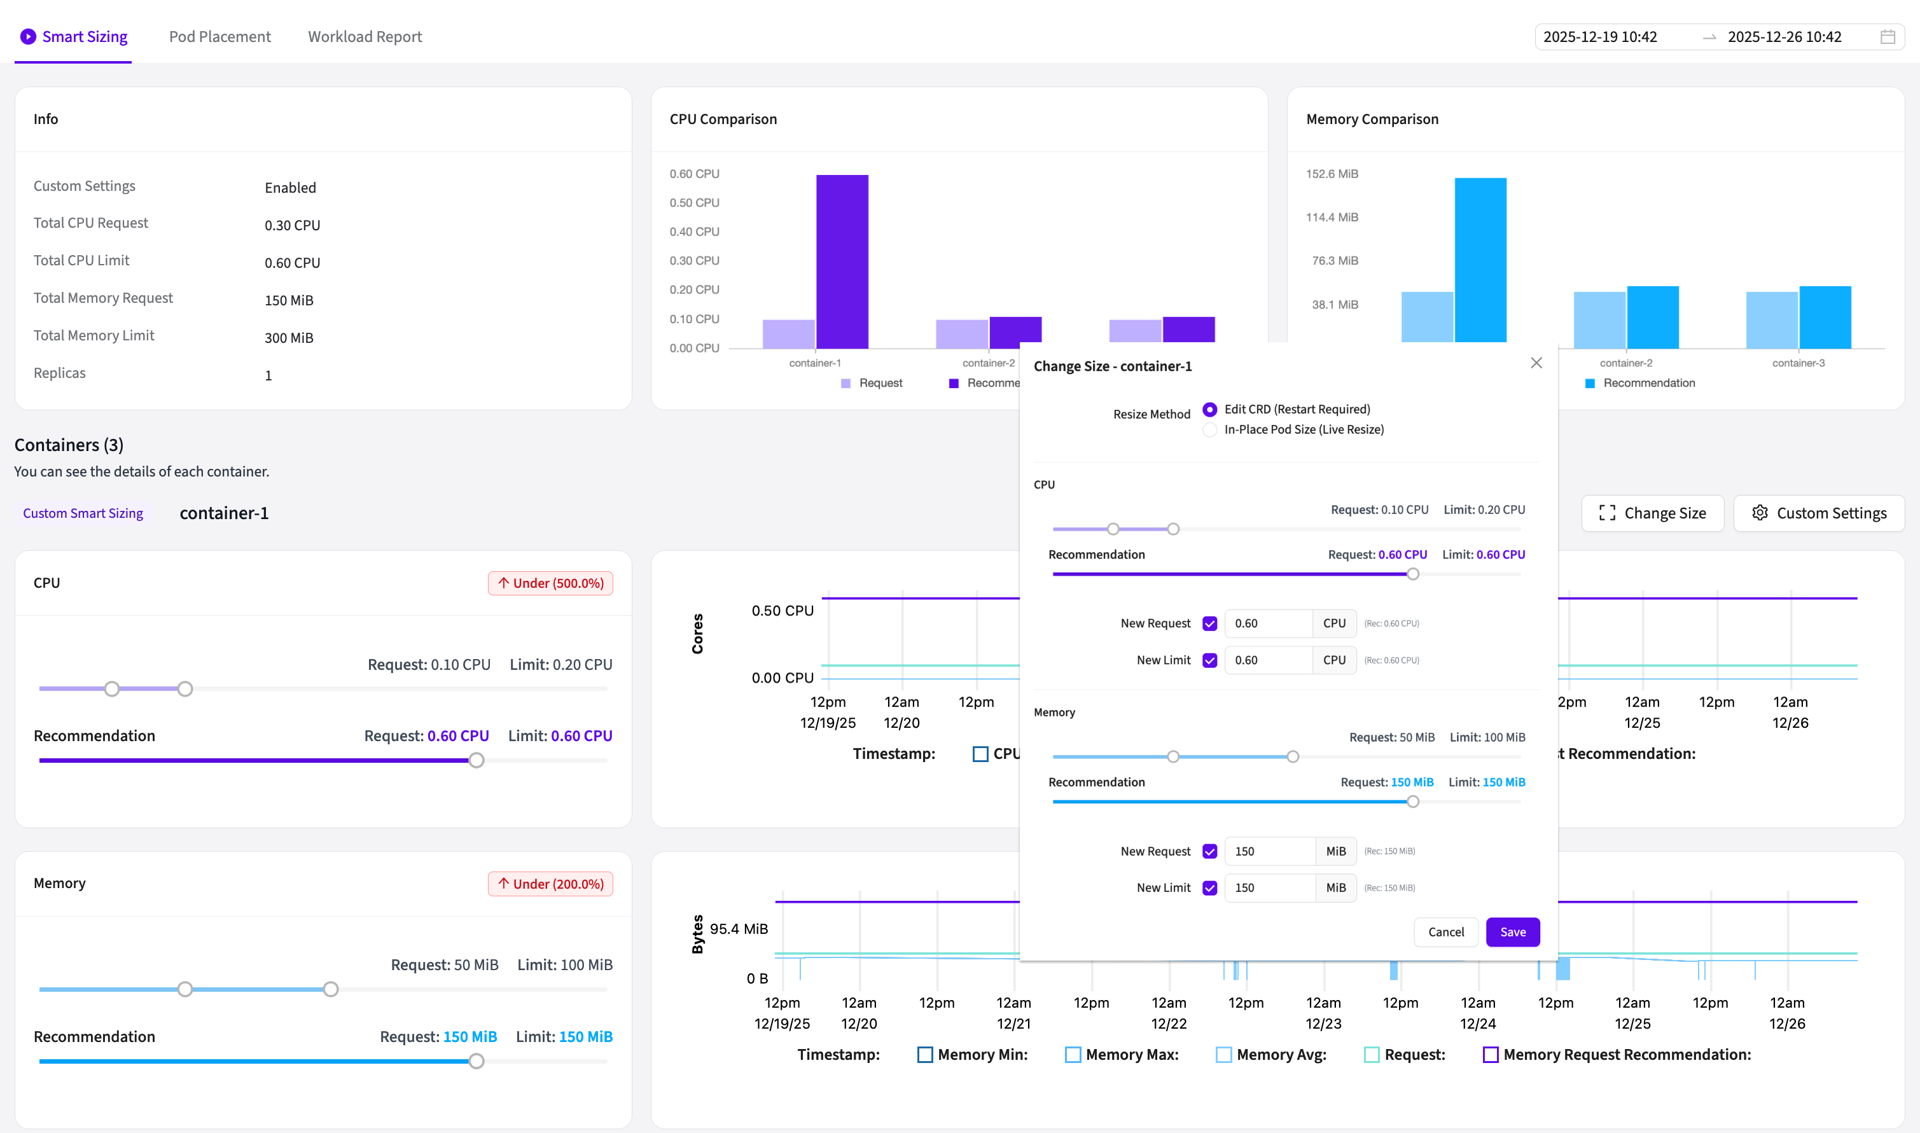Screen dimensions: 1920x1133
Task: Click the 'Containers (3)' heading
Action: click(x=69, y=445)
